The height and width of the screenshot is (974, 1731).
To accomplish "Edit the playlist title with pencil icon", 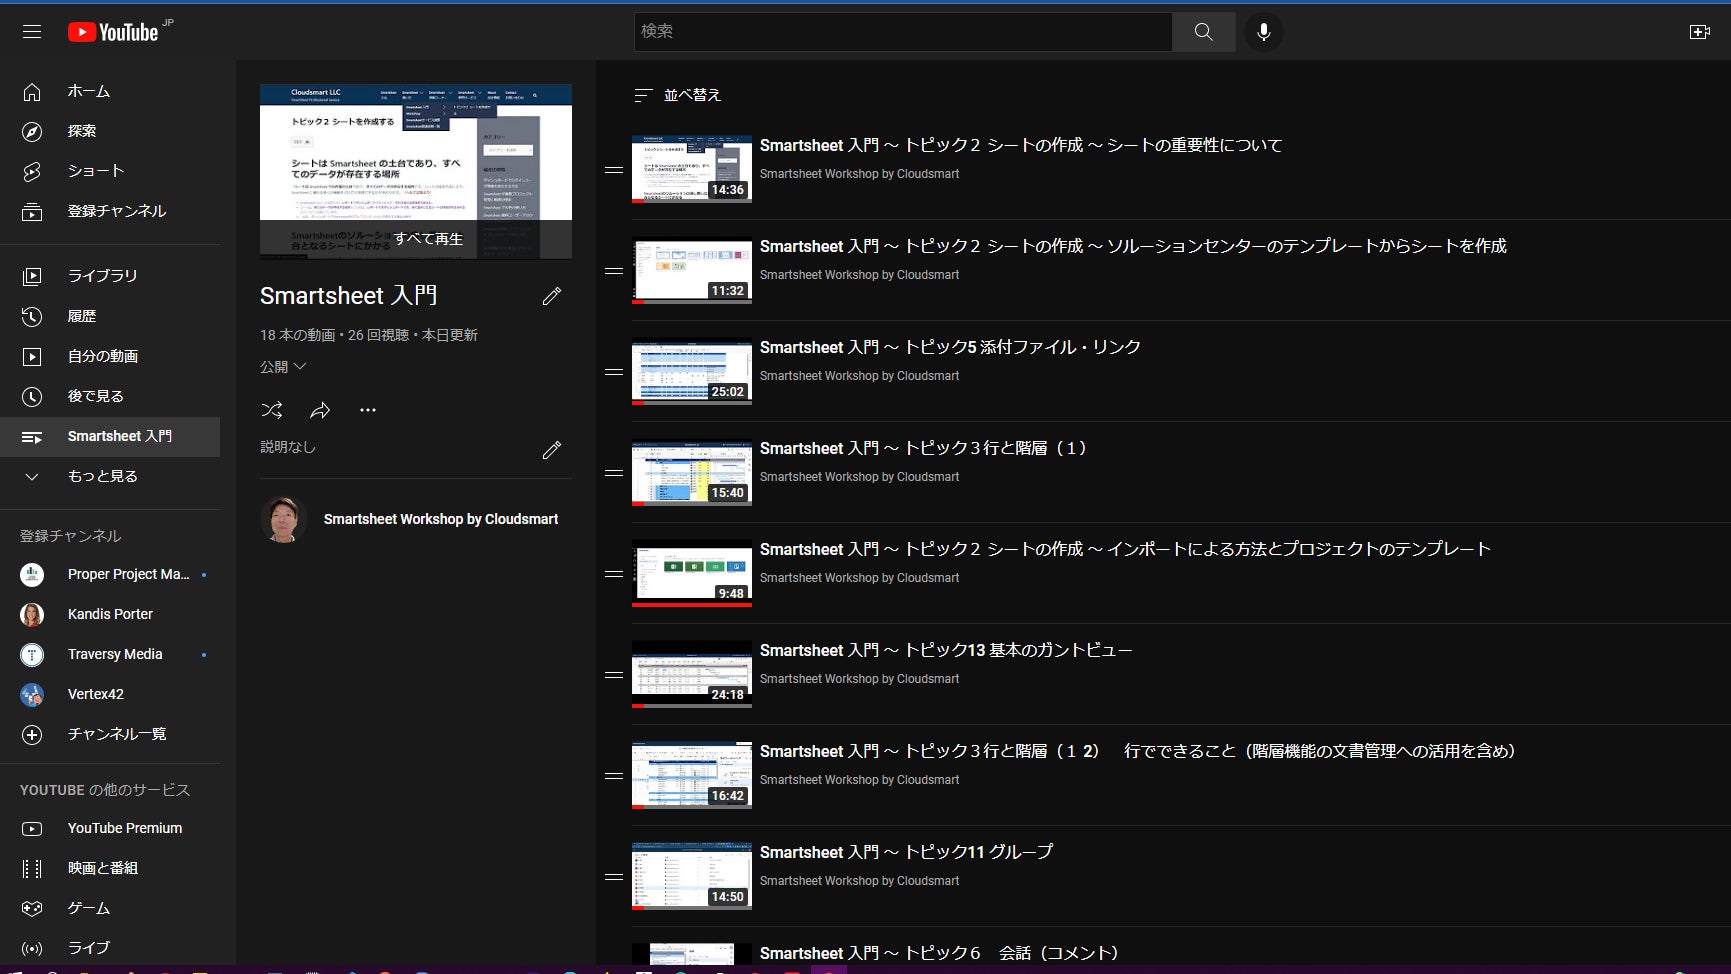I will click(x=551, y=296).
